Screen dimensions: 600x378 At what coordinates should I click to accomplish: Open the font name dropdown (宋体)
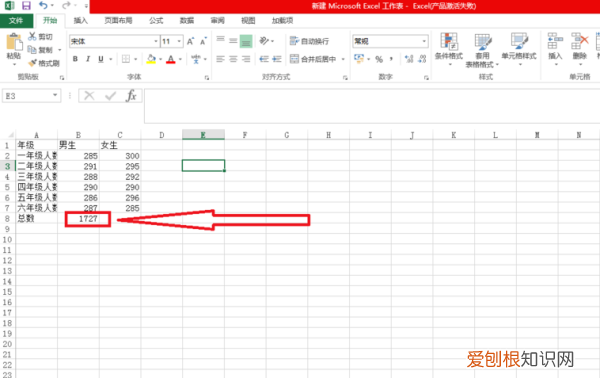[114, 41]
